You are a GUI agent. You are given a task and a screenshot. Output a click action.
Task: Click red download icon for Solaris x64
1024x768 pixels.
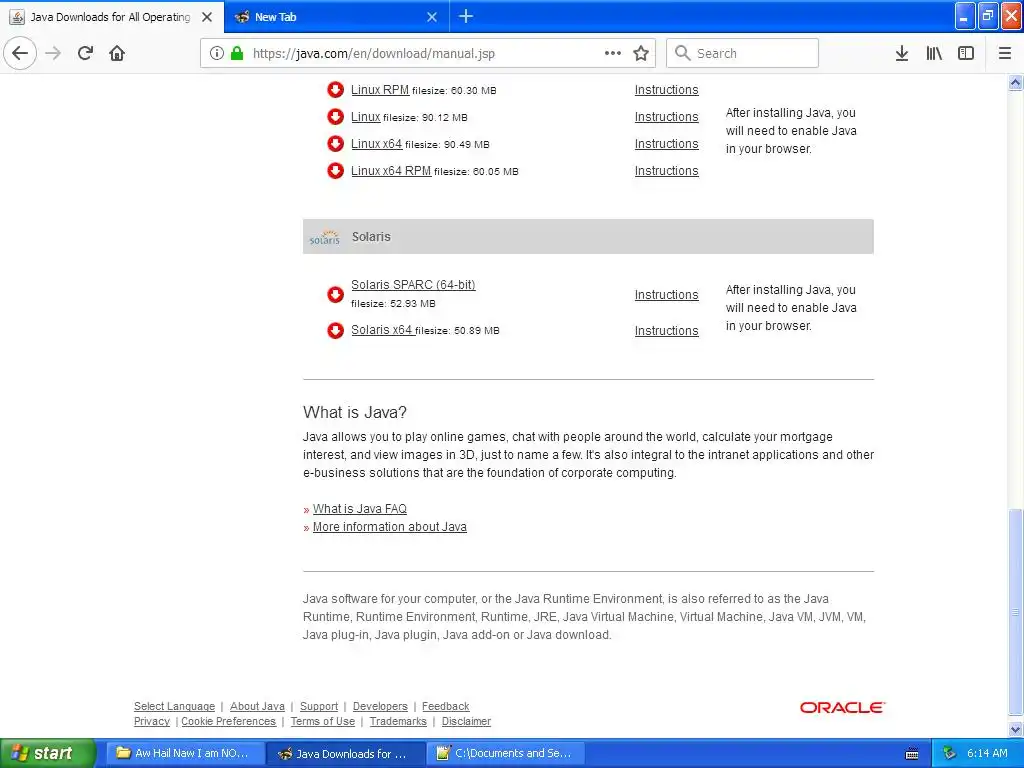pos(336,330)
